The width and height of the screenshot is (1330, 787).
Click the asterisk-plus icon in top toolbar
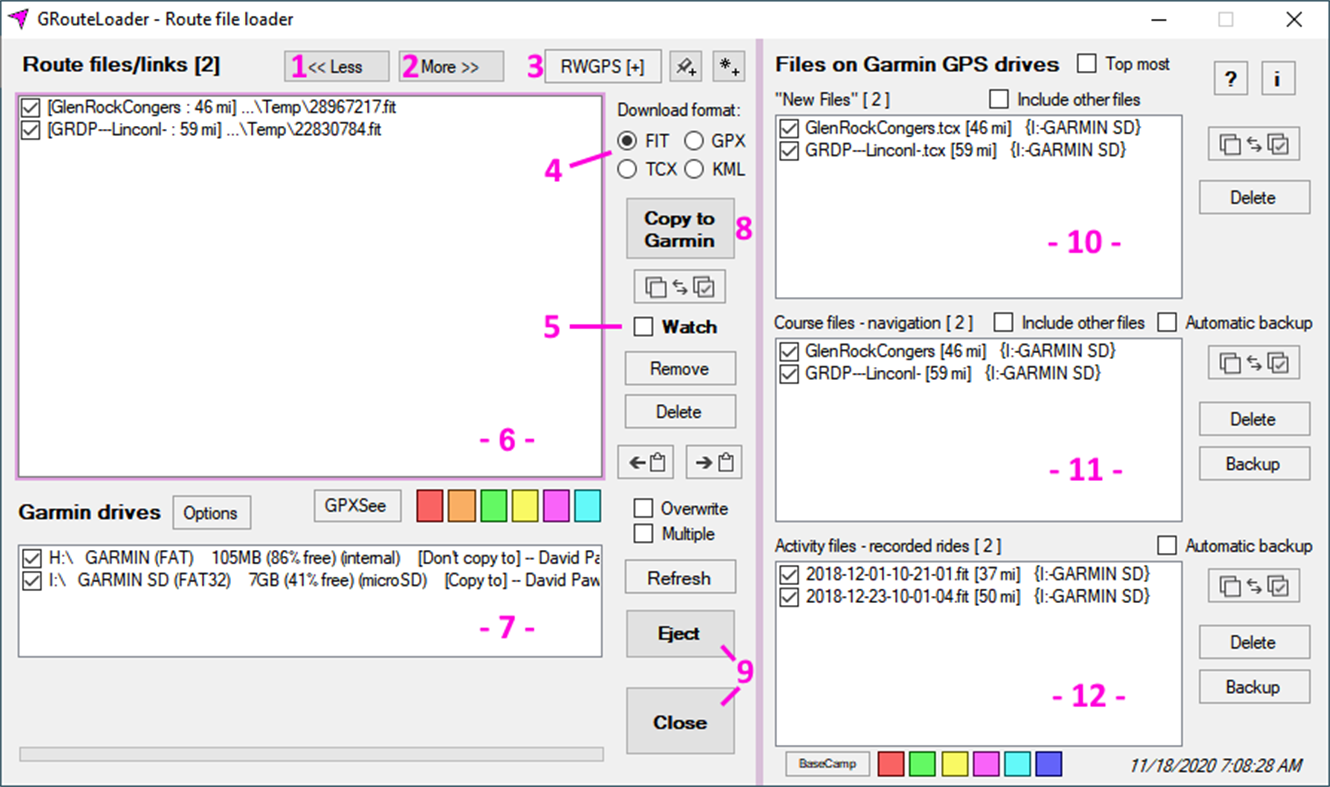click(x=729, y=66)
